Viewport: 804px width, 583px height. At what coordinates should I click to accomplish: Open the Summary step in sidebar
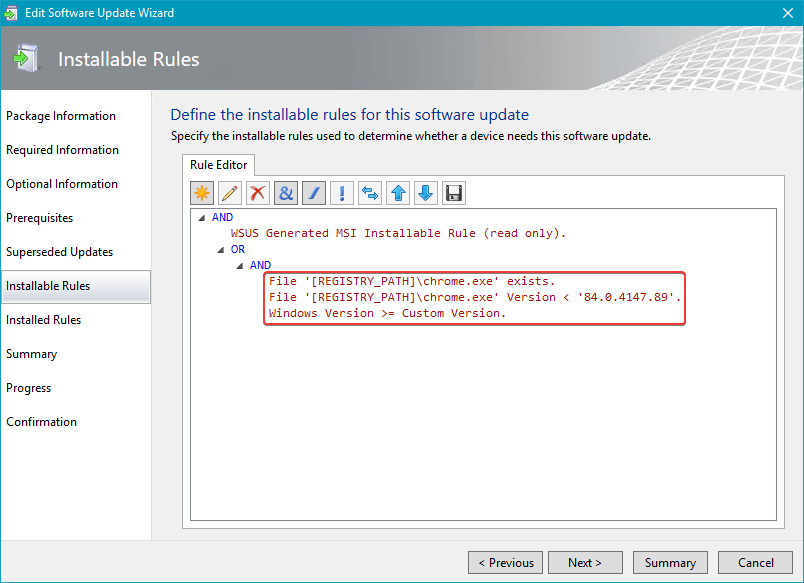coord(31,354)
